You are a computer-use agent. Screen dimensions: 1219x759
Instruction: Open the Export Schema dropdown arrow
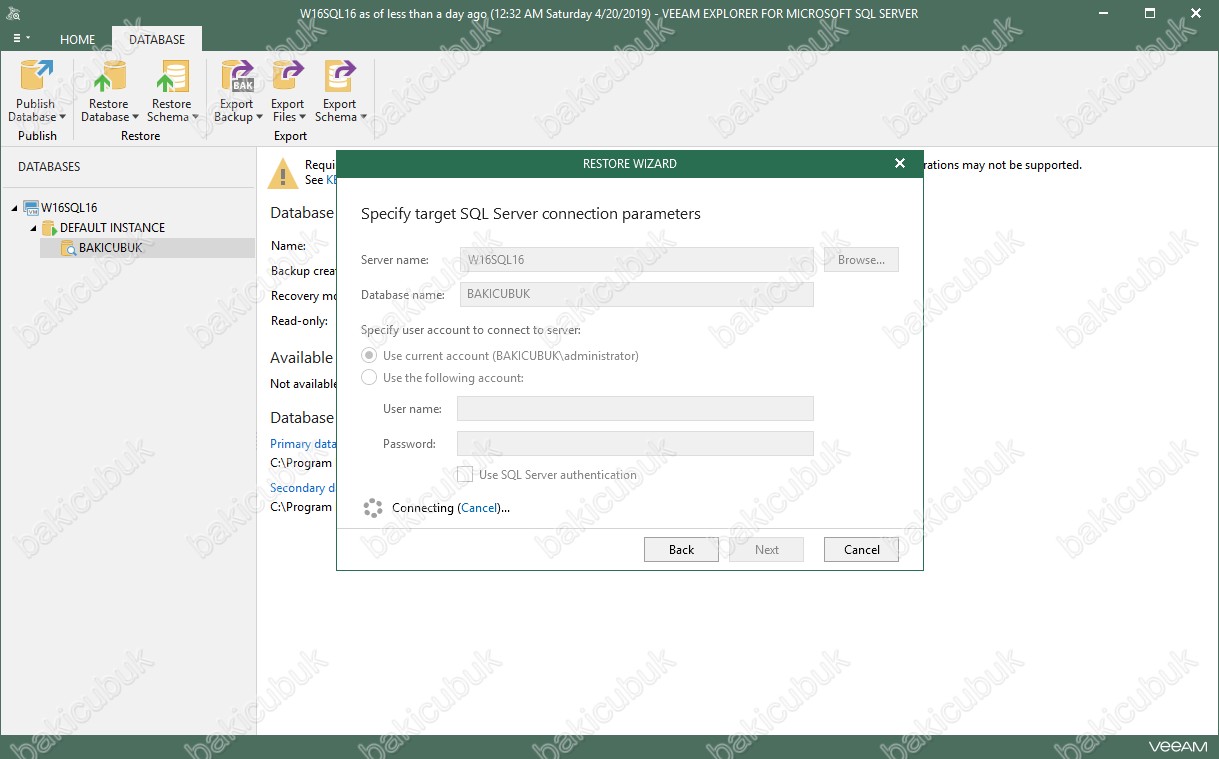(x=364, y=118)
